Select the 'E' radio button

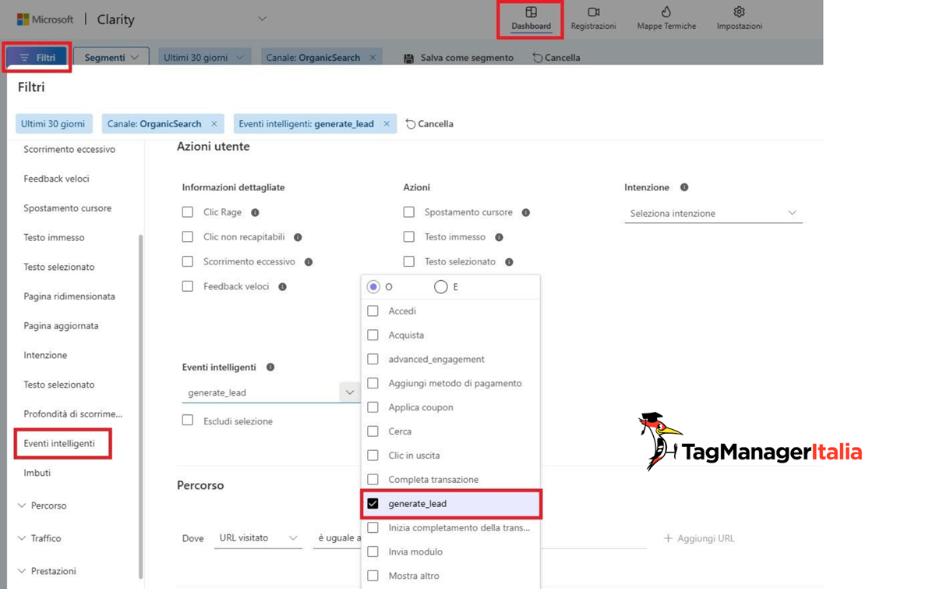pyautogui.click(x=440, y=287)
